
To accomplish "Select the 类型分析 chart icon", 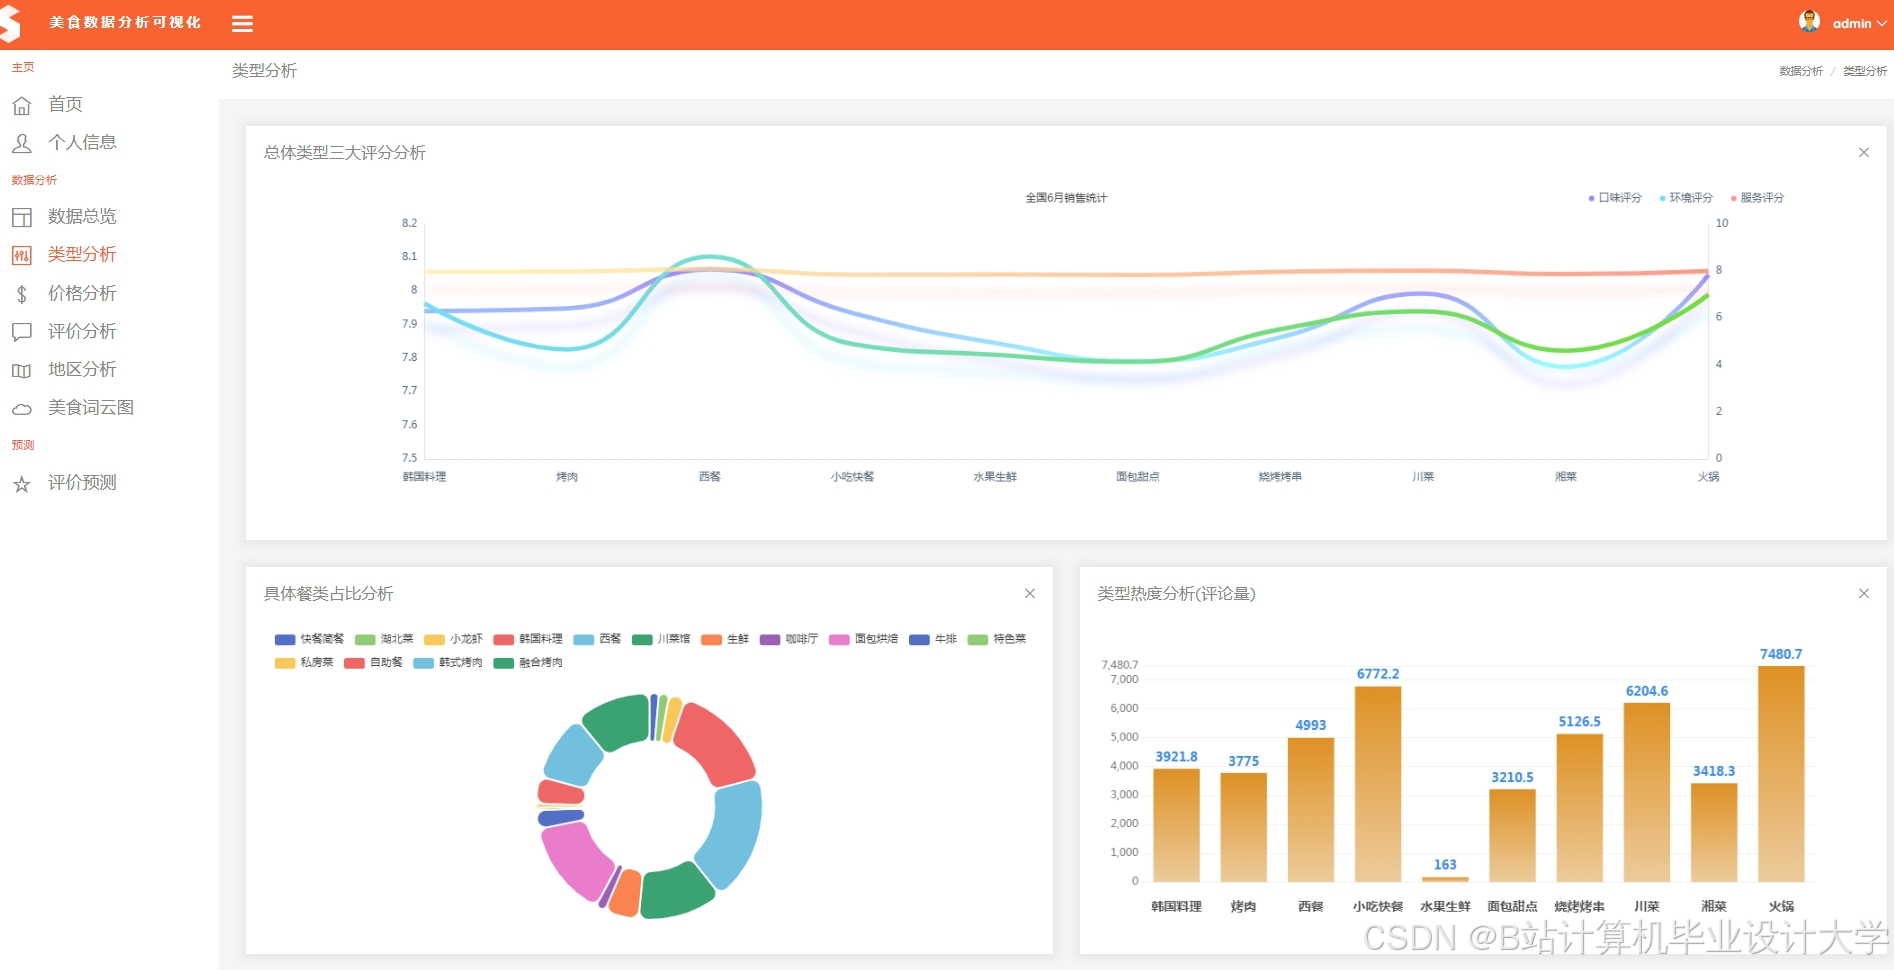I will tap(22, 255).
